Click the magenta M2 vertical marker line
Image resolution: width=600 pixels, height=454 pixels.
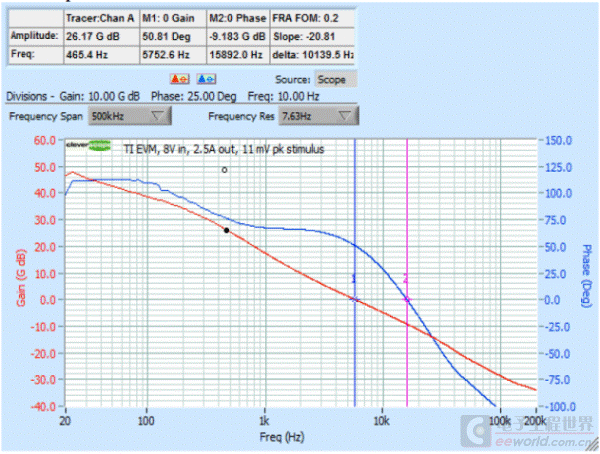click(407, 220)
